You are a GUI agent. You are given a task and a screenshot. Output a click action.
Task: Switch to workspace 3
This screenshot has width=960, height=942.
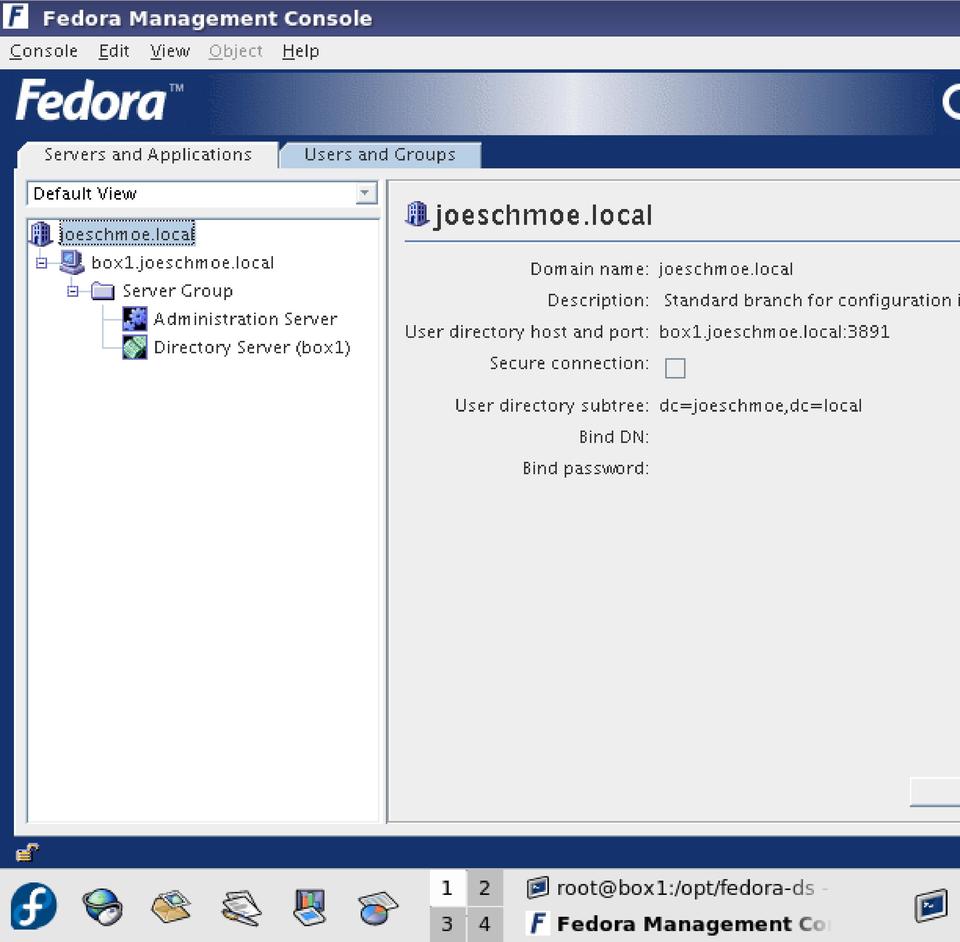click(448, 924)
